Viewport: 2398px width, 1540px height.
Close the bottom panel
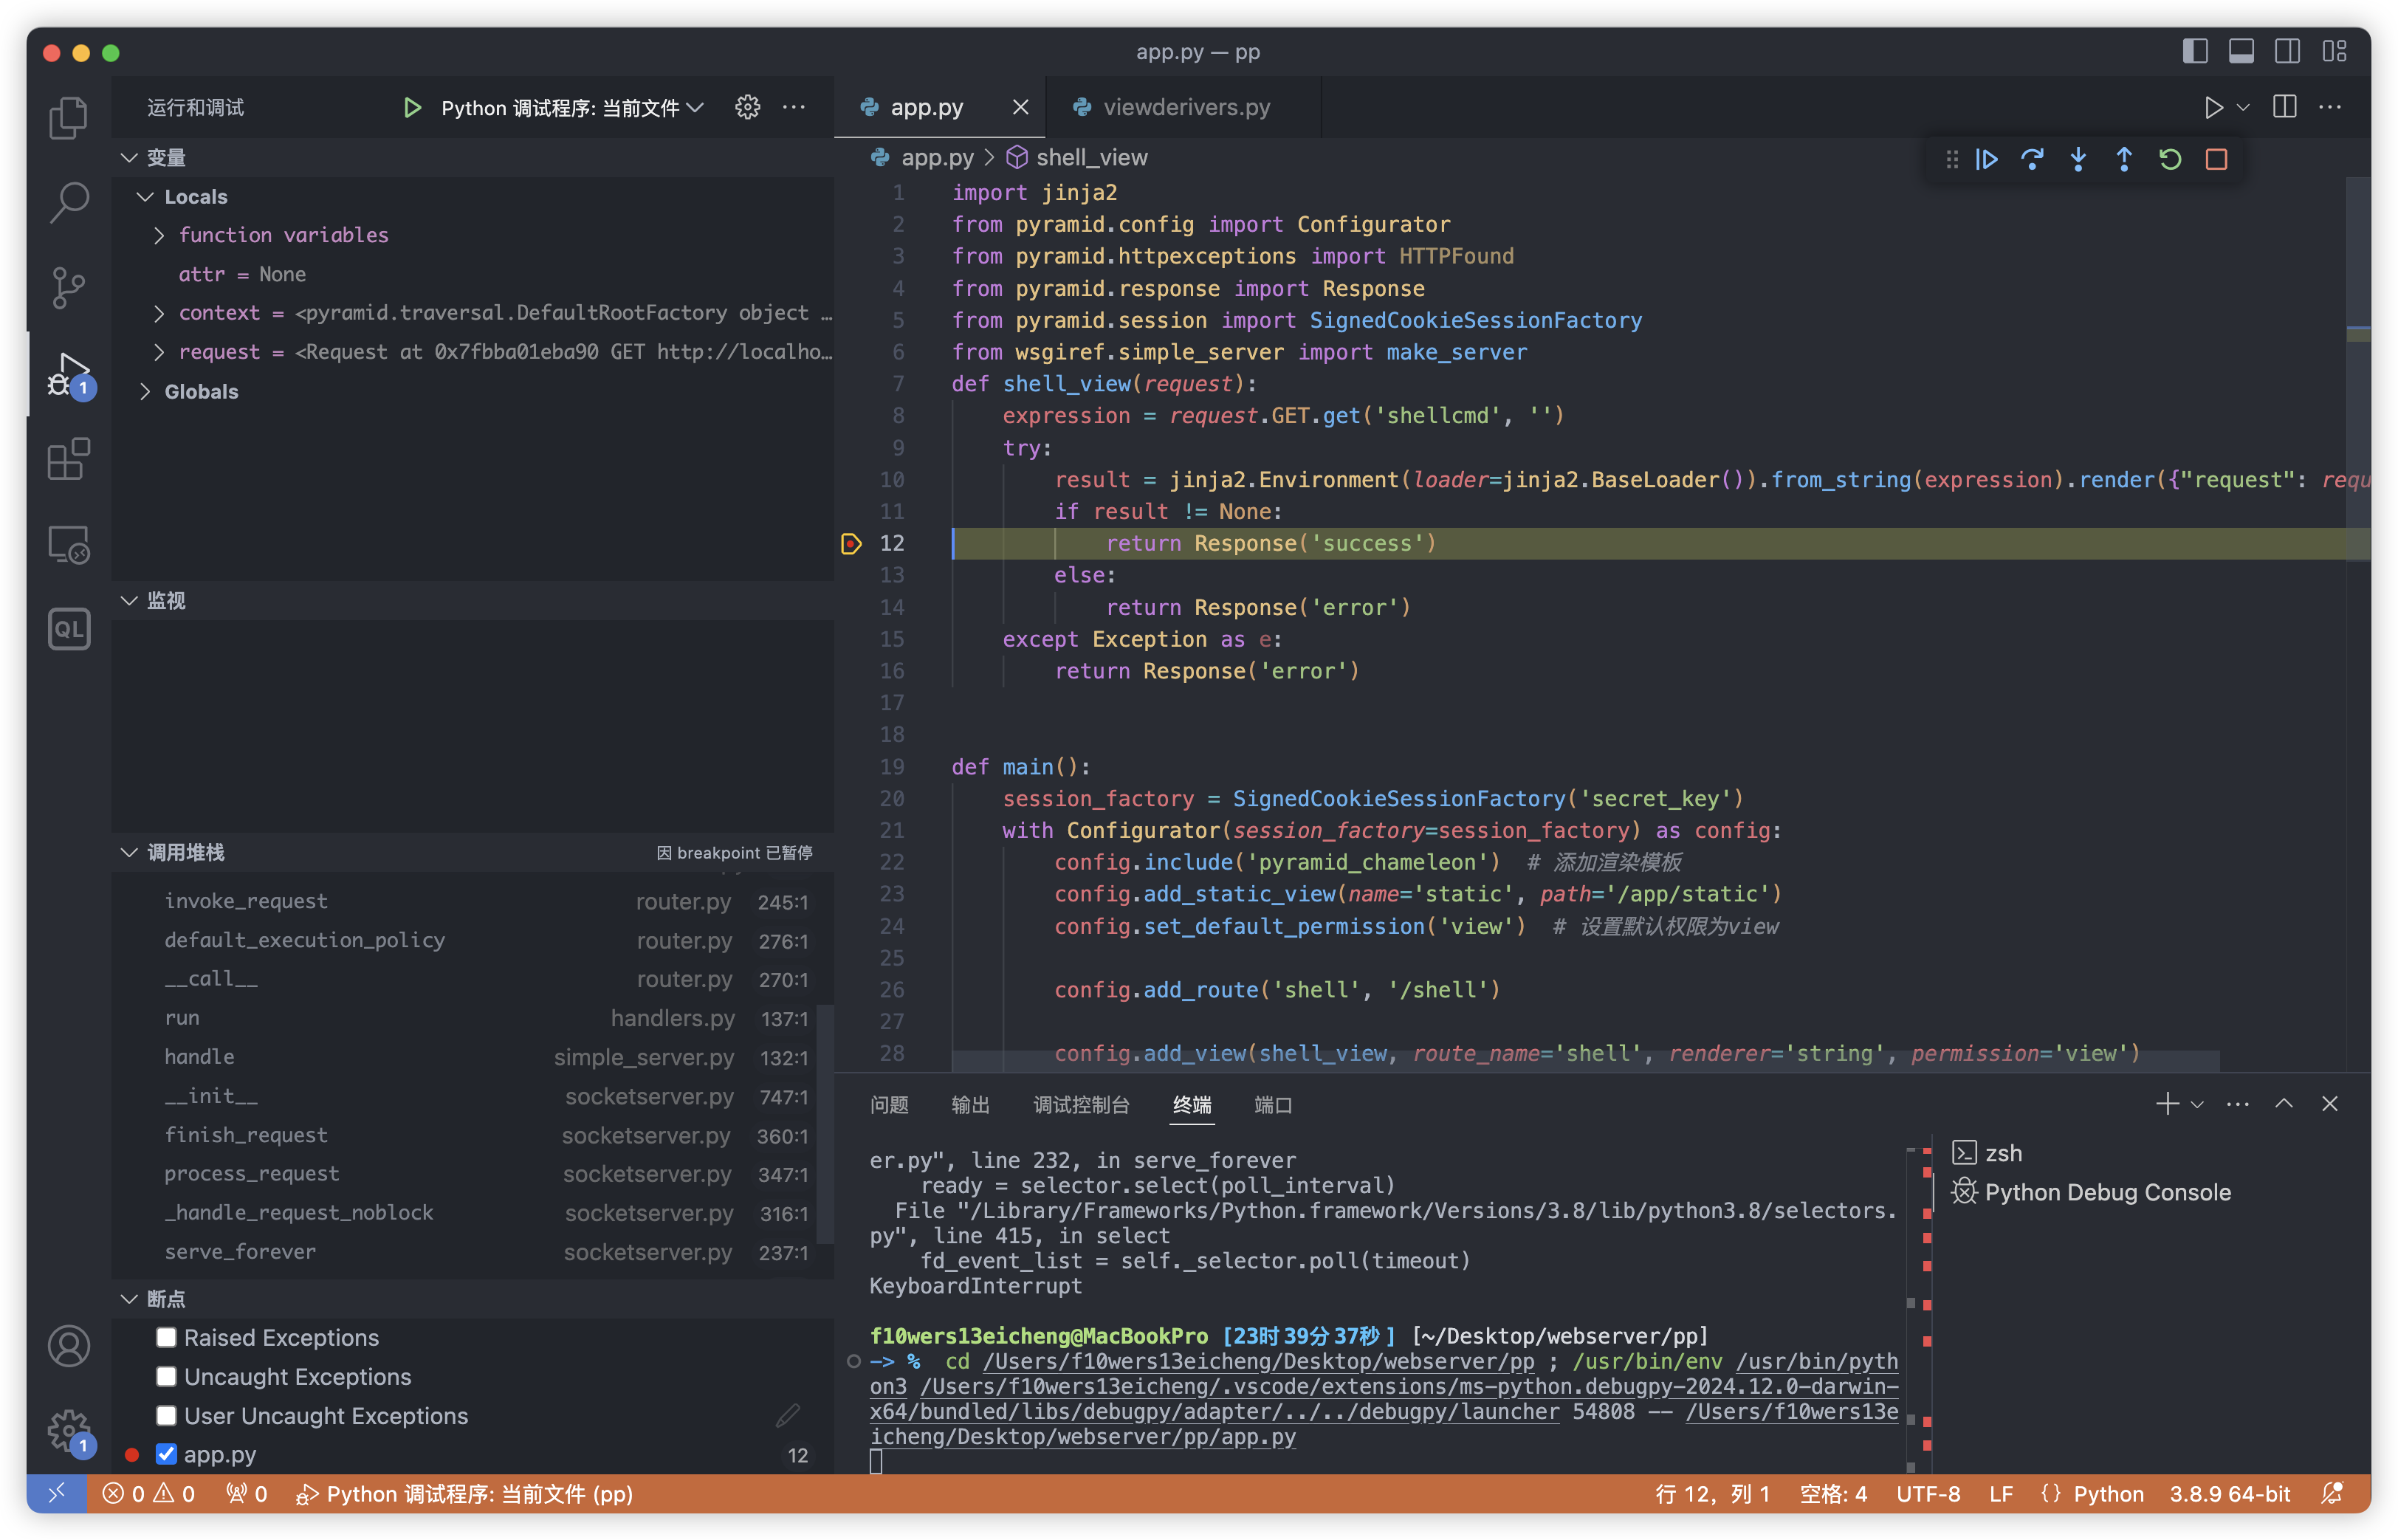coord(2330,1104)
